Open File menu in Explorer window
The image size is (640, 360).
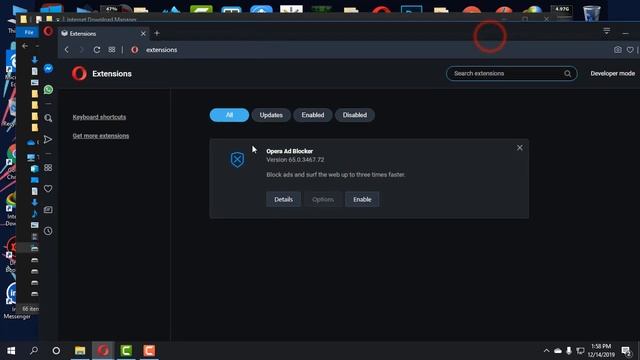click(x=29, y=32)
